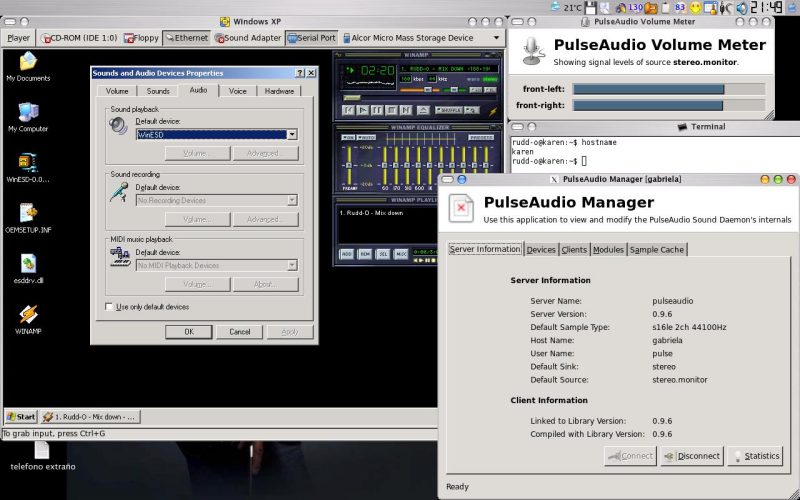This screenshot has height=500, width=800.
Task: Switch to Hardware tab
Action: (279, 91)
